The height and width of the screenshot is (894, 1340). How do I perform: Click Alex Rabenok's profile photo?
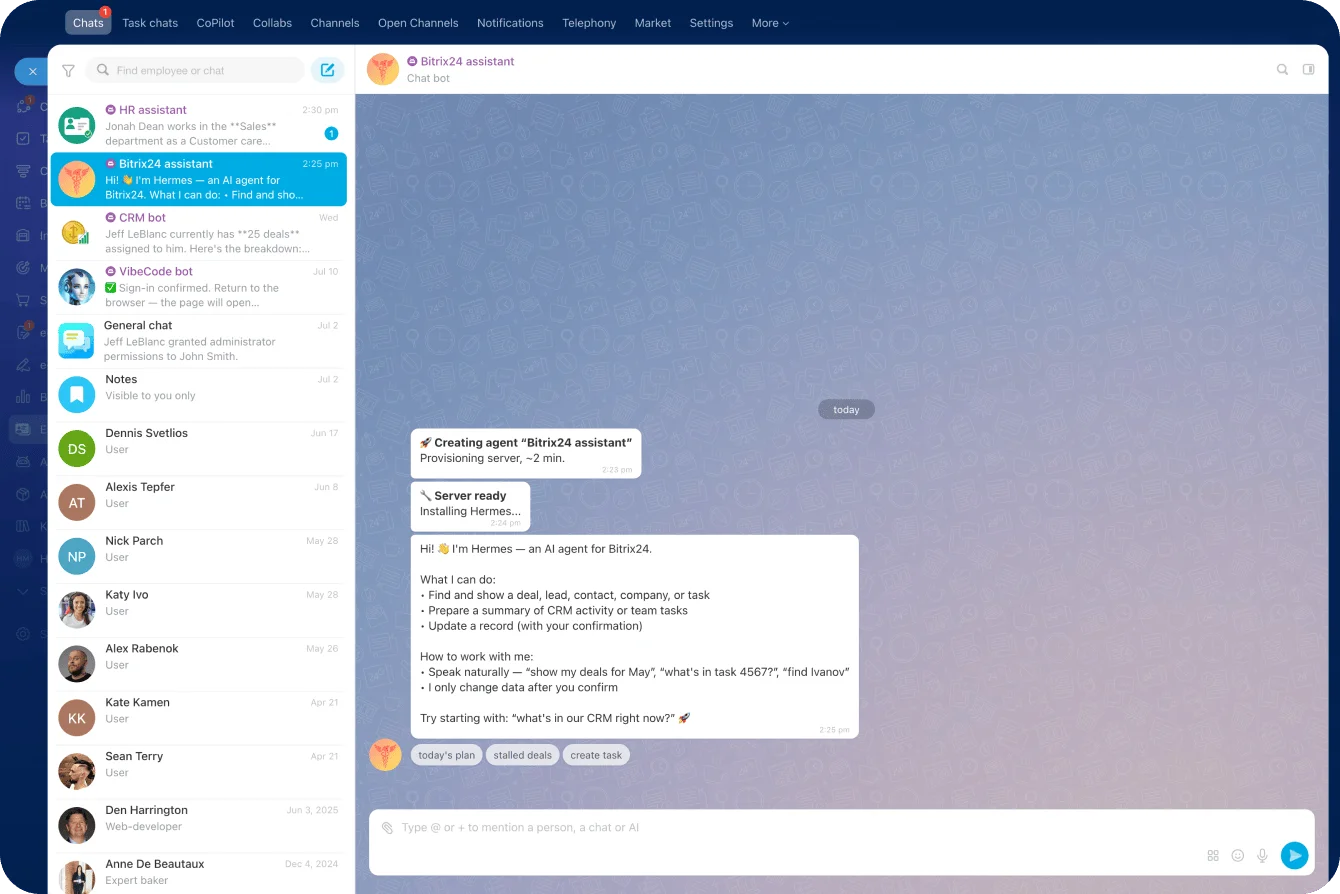pyautogui.click(x=77, y=665)
